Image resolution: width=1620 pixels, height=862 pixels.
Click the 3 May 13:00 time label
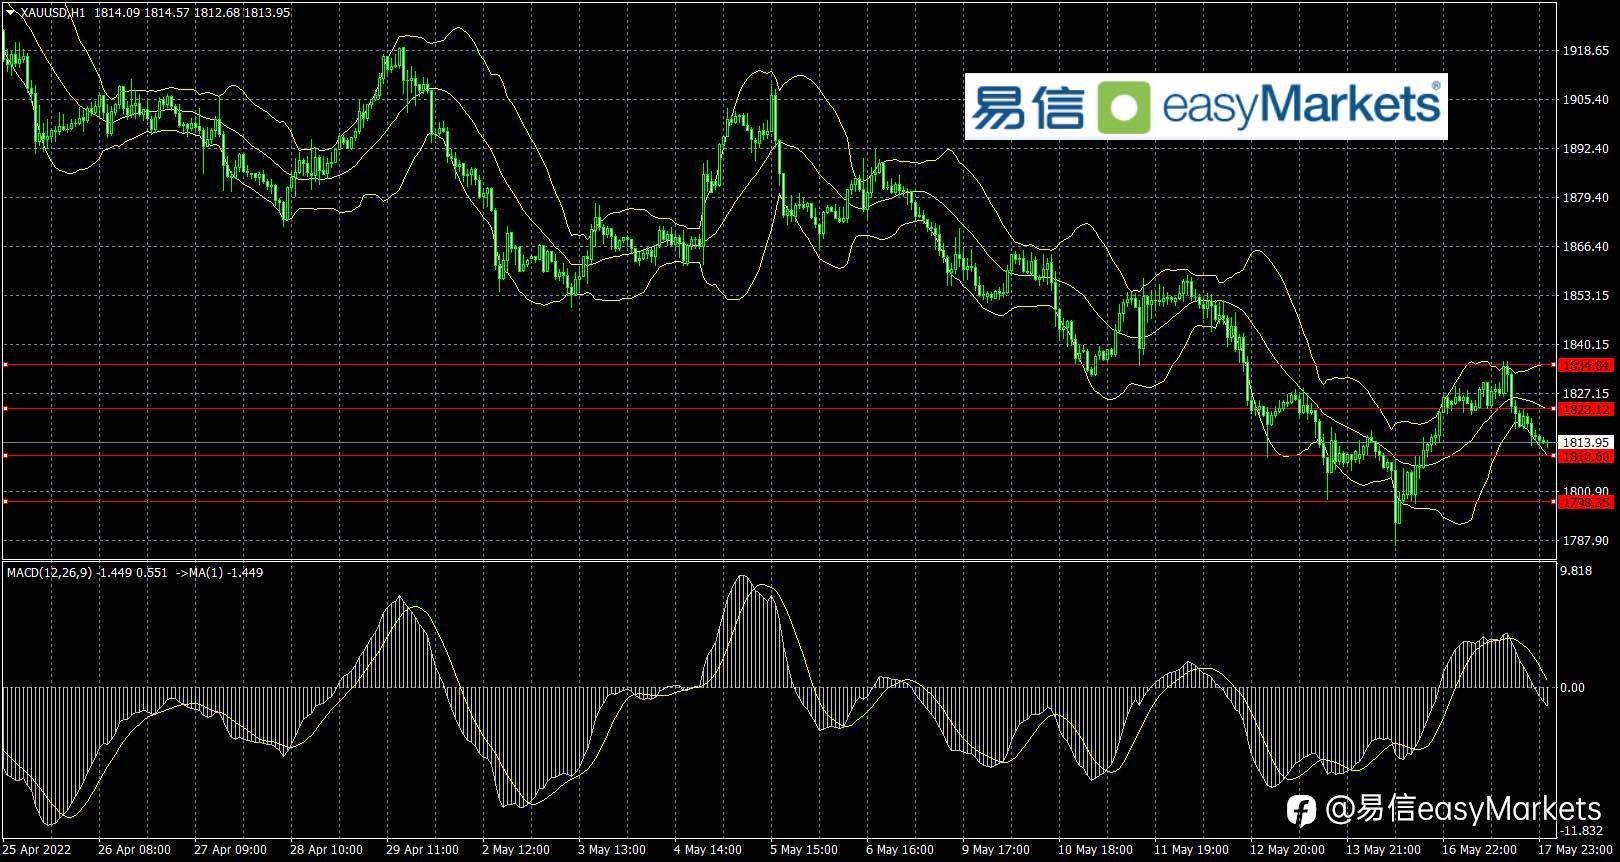tap(612, 850)
